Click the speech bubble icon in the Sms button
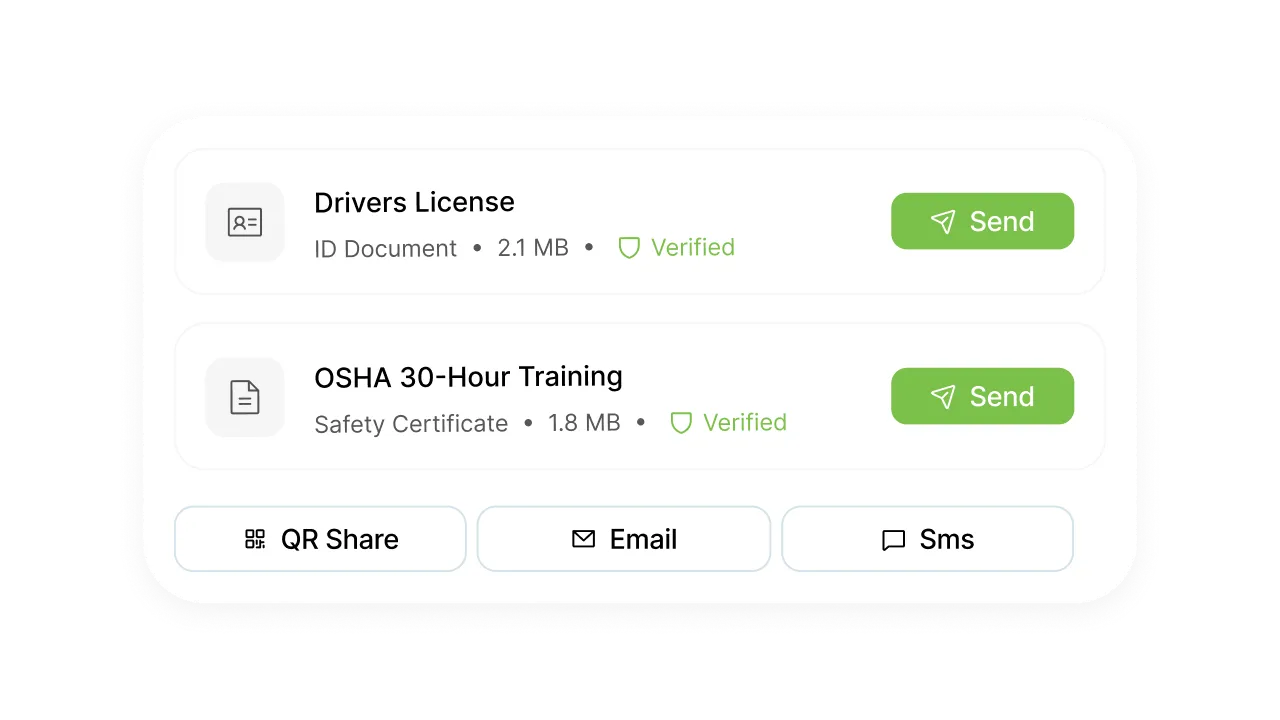Viewport: 1280px width, 720px height. [892, 539]
